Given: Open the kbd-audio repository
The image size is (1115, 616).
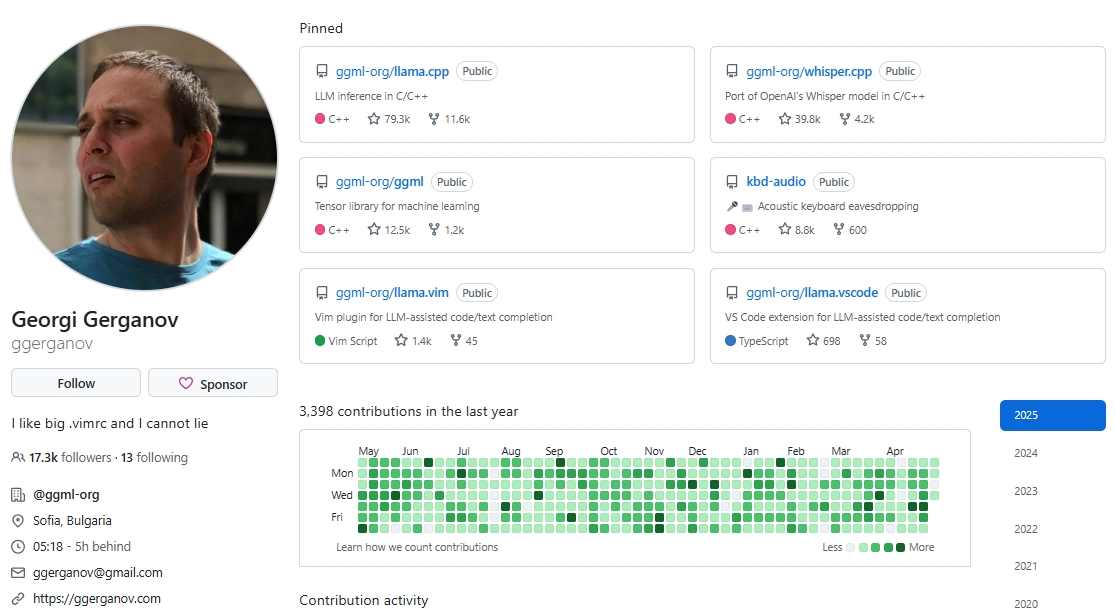Looking at the screenshot, I should 776,181.
